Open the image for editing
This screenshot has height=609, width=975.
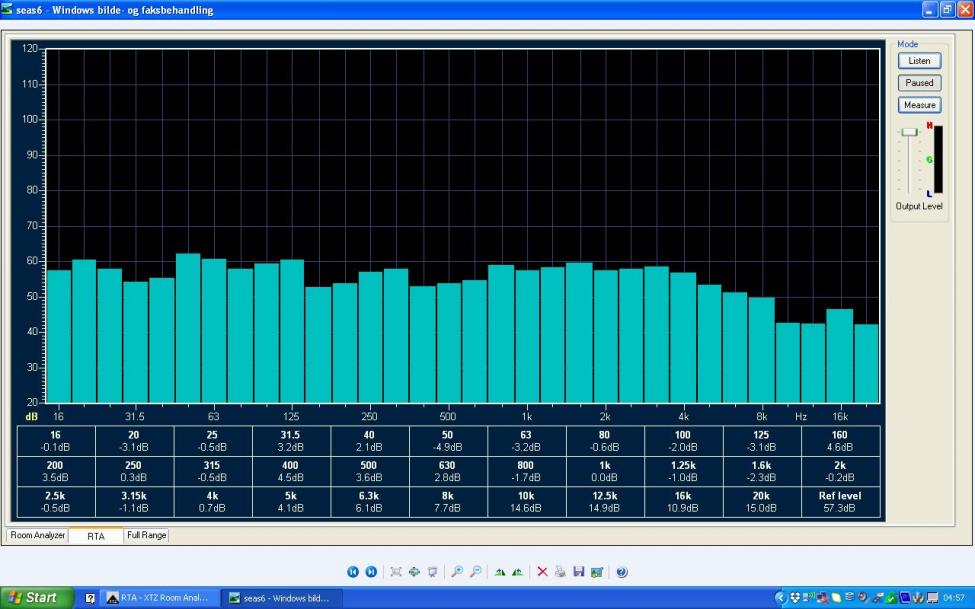(597, 572)
